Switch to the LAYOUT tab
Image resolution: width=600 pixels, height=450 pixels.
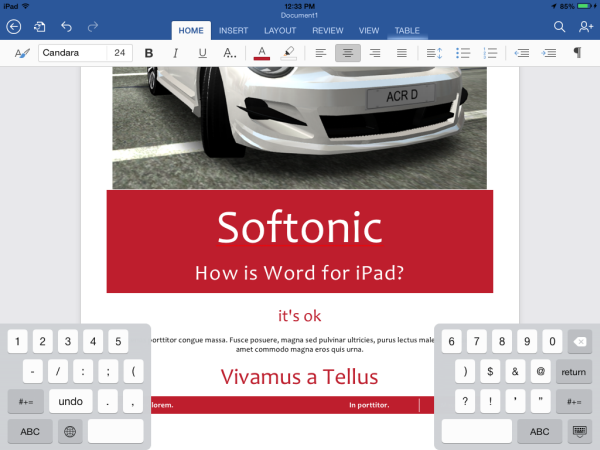(279, 31)
